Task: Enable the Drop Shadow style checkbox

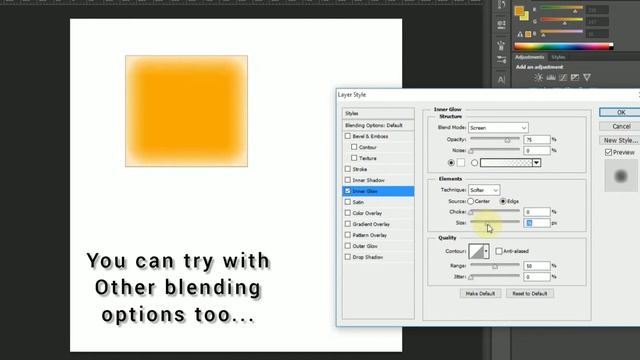Action: [348, 257]
